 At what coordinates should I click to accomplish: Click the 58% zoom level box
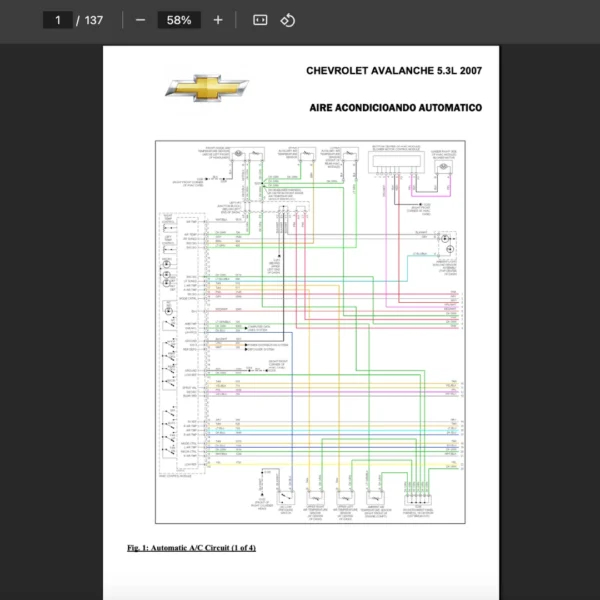179,20
